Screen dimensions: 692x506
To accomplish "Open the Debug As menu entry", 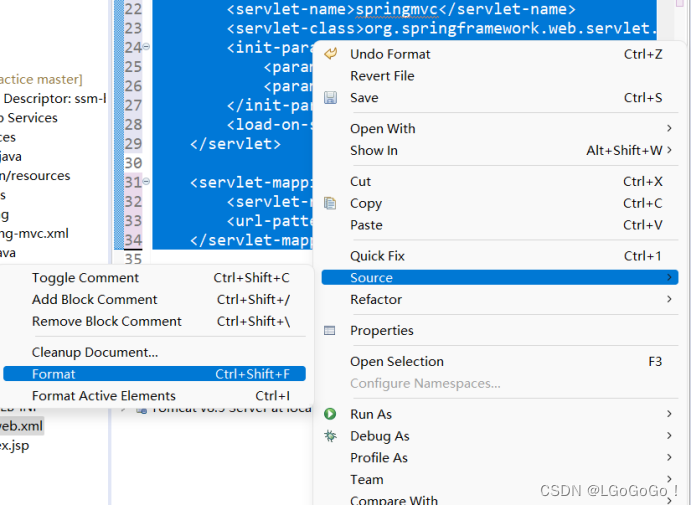I will click(x=500, y=436).
